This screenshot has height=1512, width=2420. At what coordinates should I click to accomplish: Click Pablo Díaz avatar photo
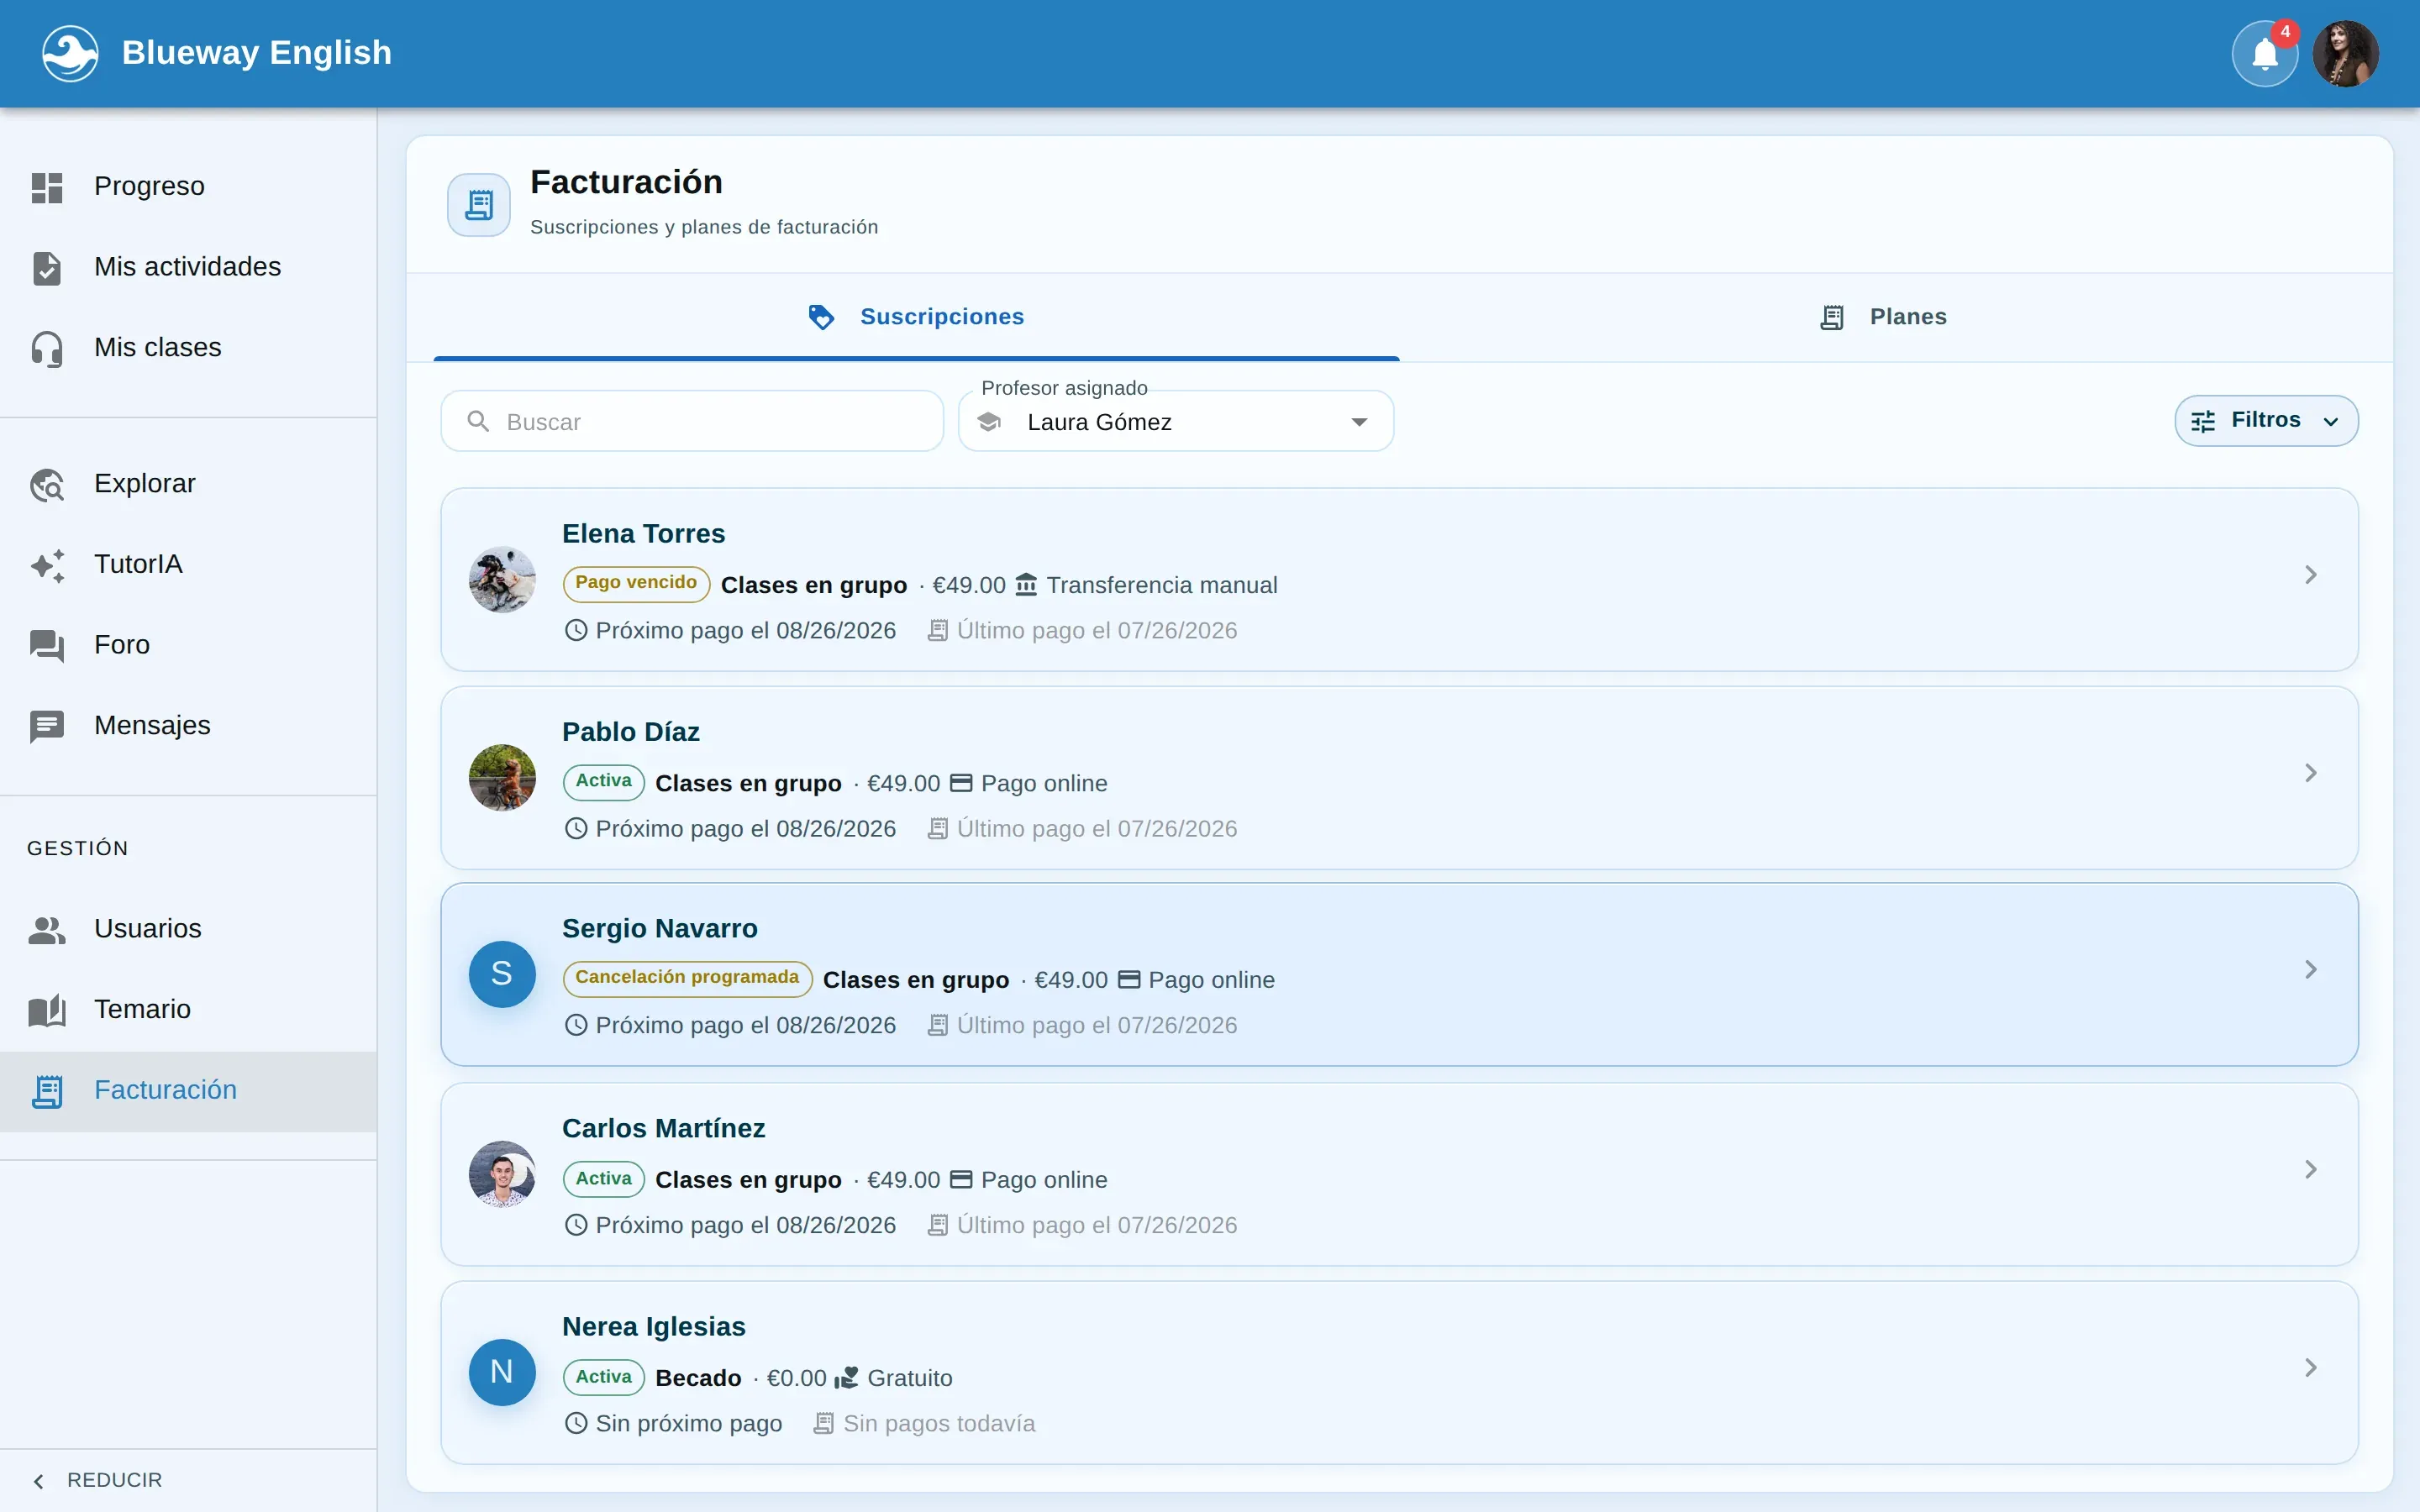pos(502,777)
